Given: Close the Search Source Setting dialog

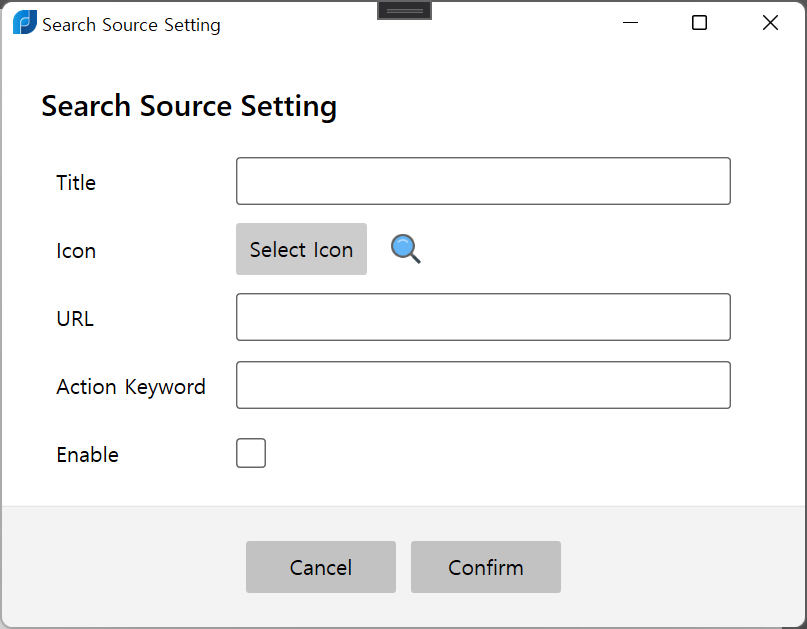Looking at the screenshot, I should pyautogui.click(x=770, y=23).
